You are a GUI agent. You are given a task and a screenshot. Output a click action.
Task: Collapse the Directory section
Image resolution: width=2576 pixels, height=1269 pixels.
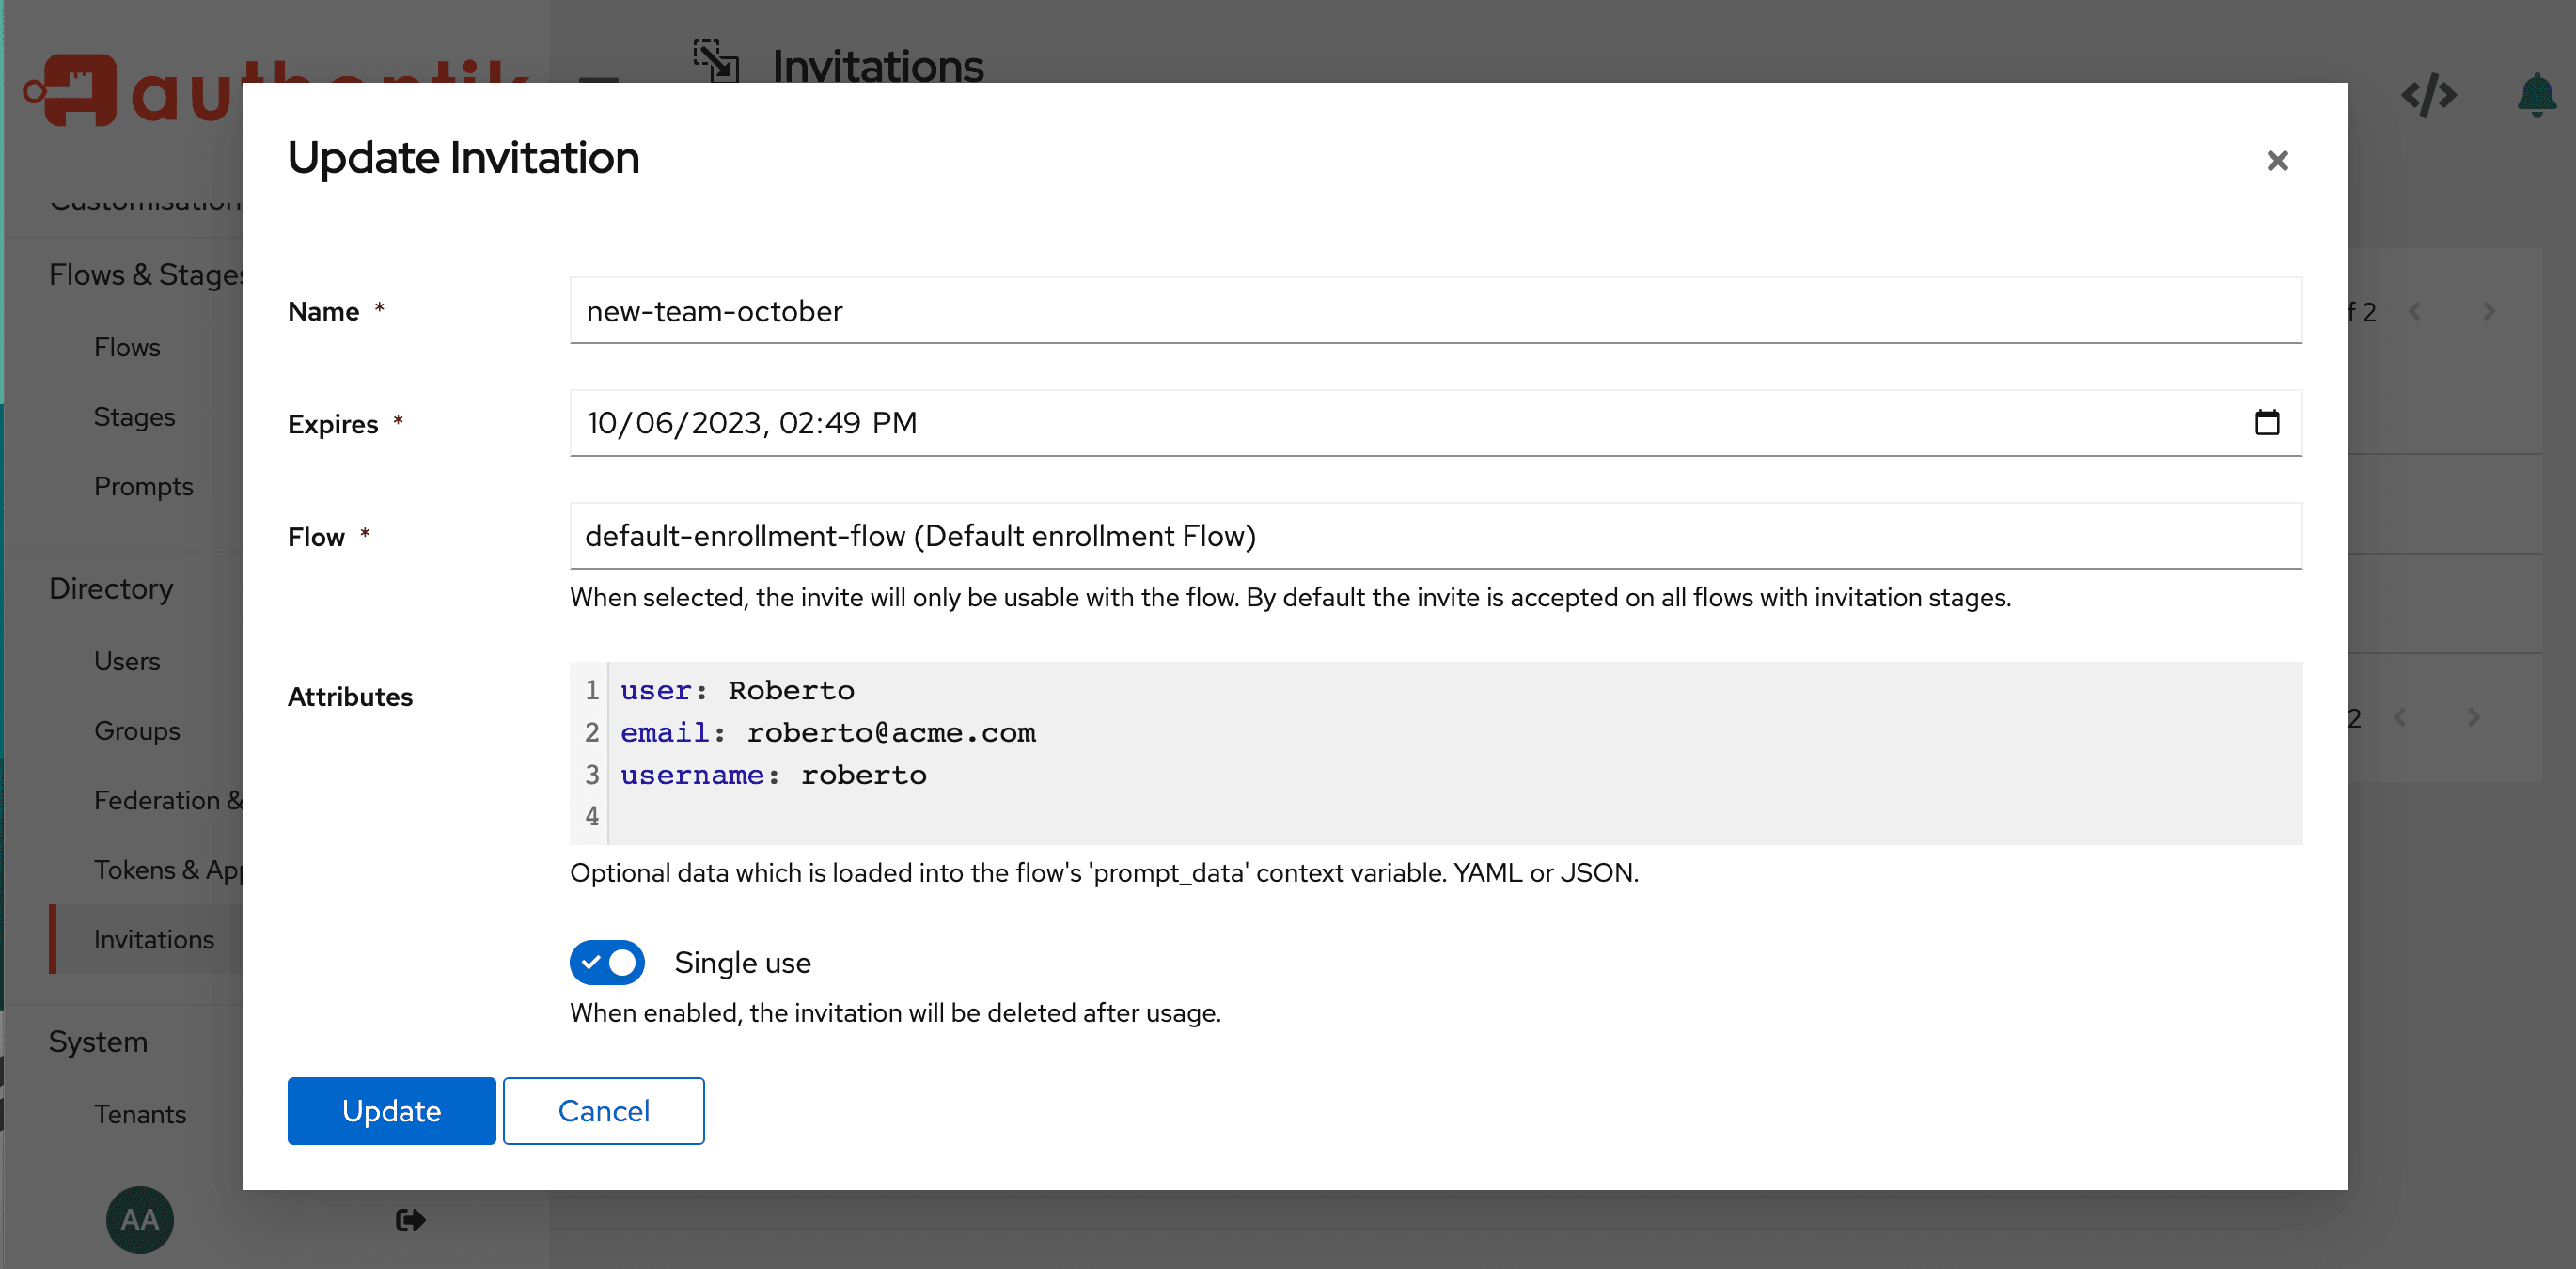pyautogui.click(x=110, y=588)
